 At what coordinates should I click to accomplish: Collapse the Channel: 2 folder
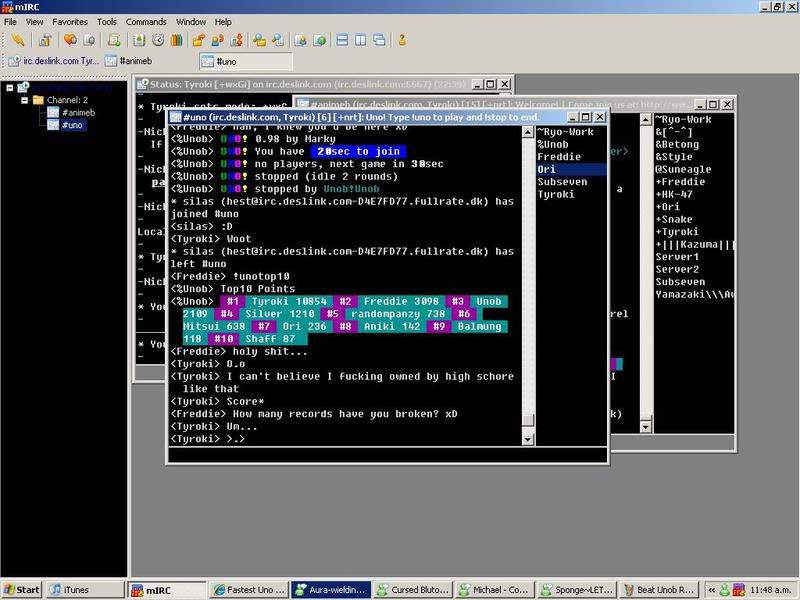pos(24,100)
